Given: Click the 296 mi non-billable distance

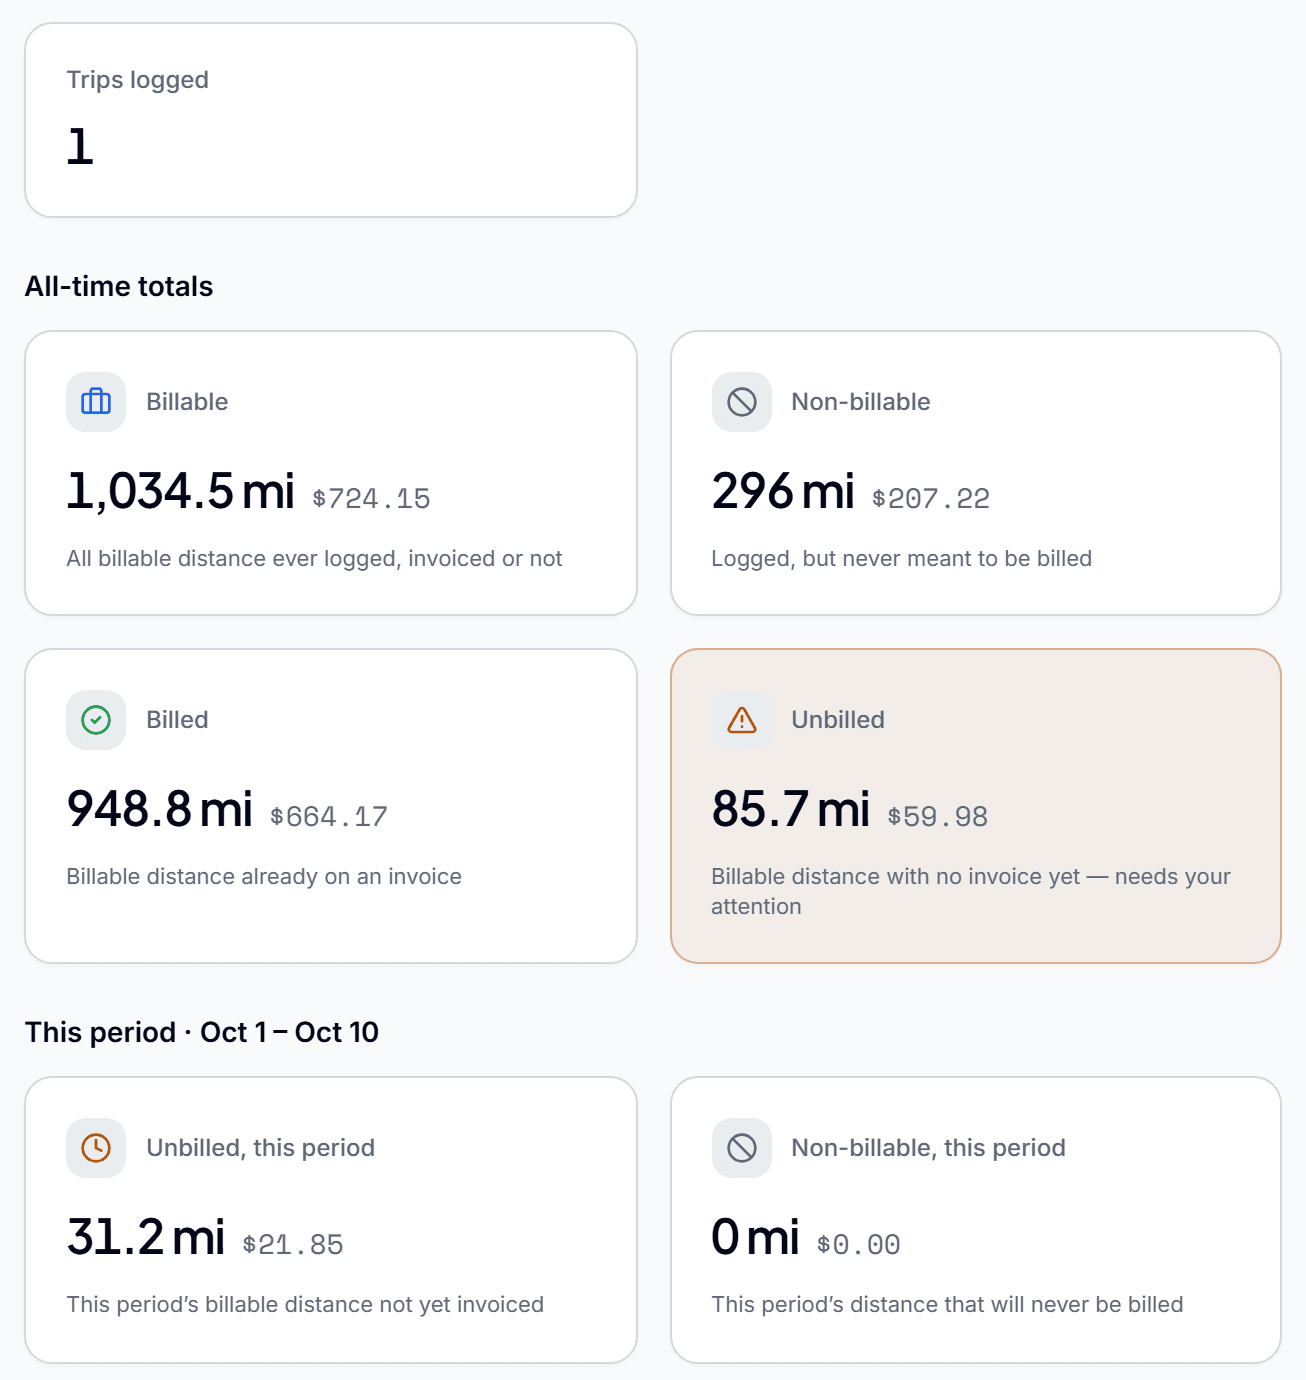Looking at the screenshot, I should (783, 491).
